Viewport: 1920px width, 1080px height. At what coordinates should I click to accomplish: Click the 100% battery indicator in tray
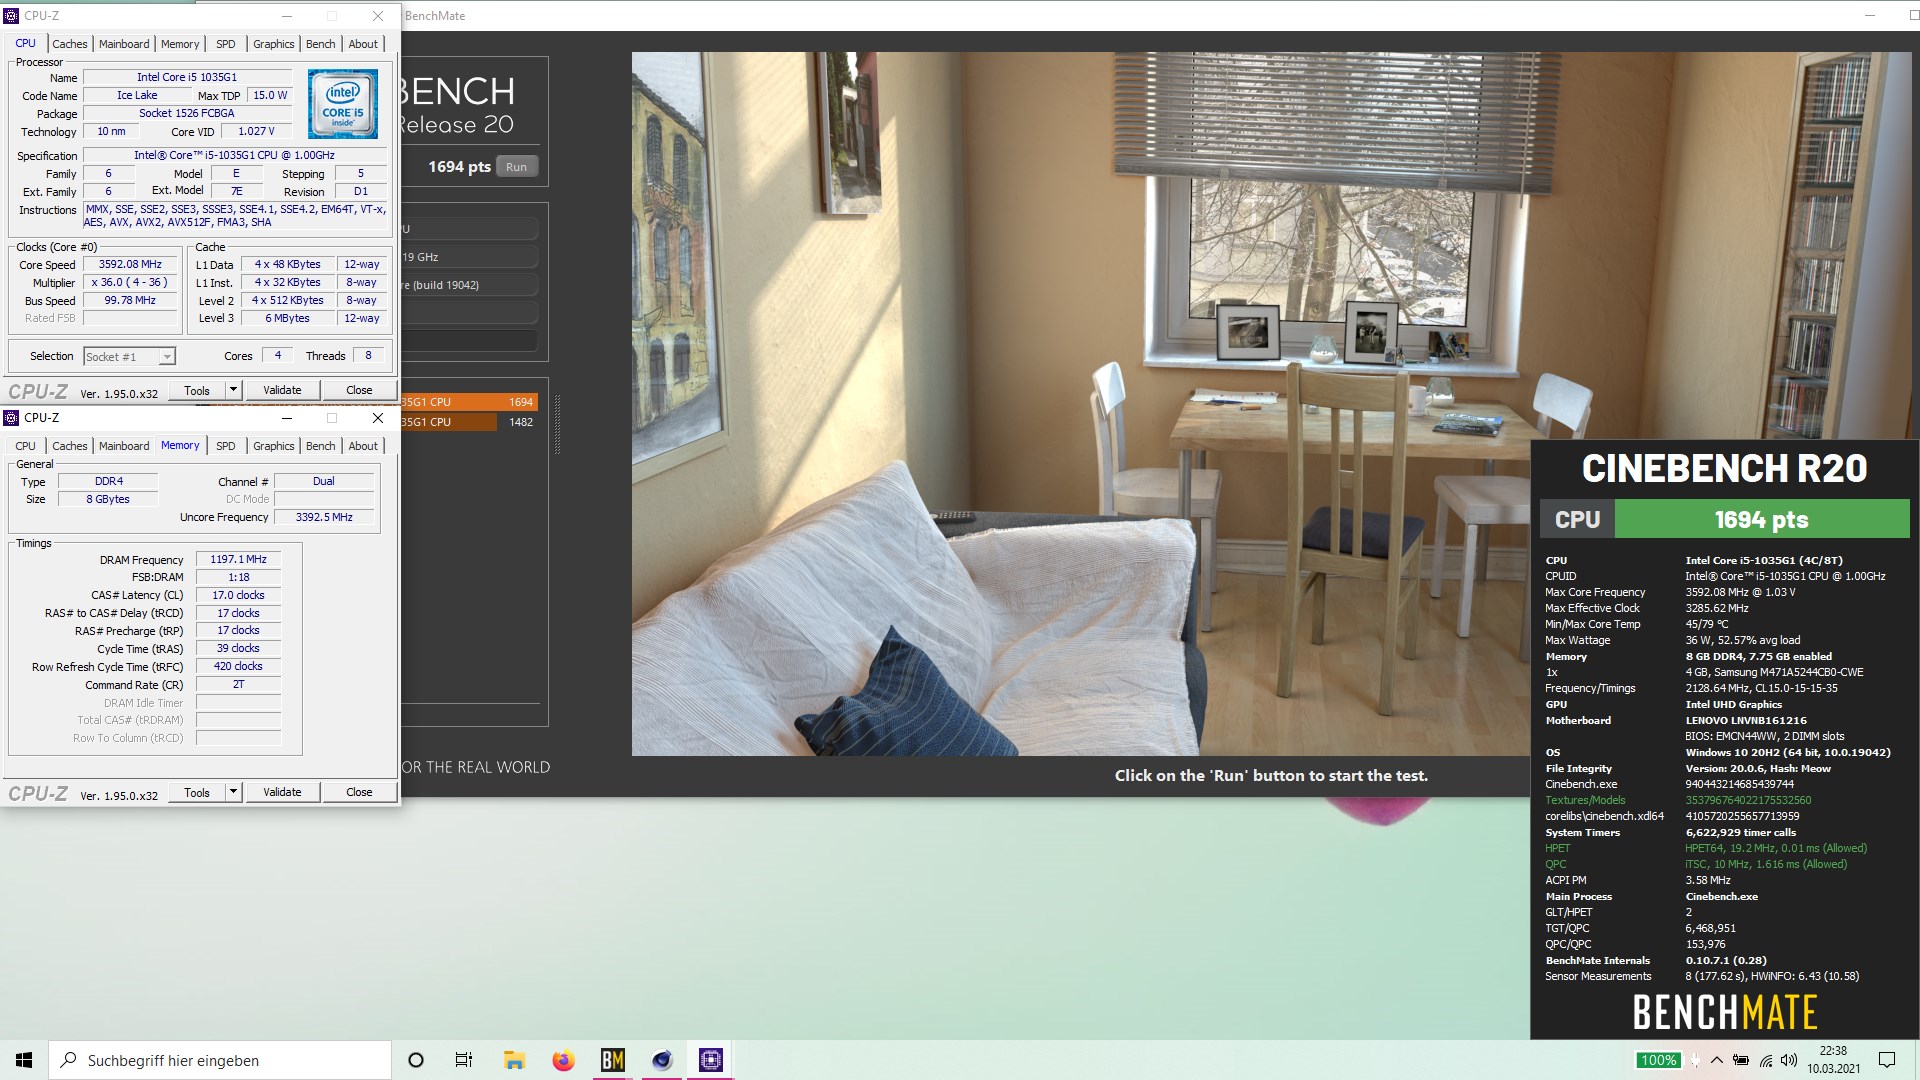[1658, 1060]
